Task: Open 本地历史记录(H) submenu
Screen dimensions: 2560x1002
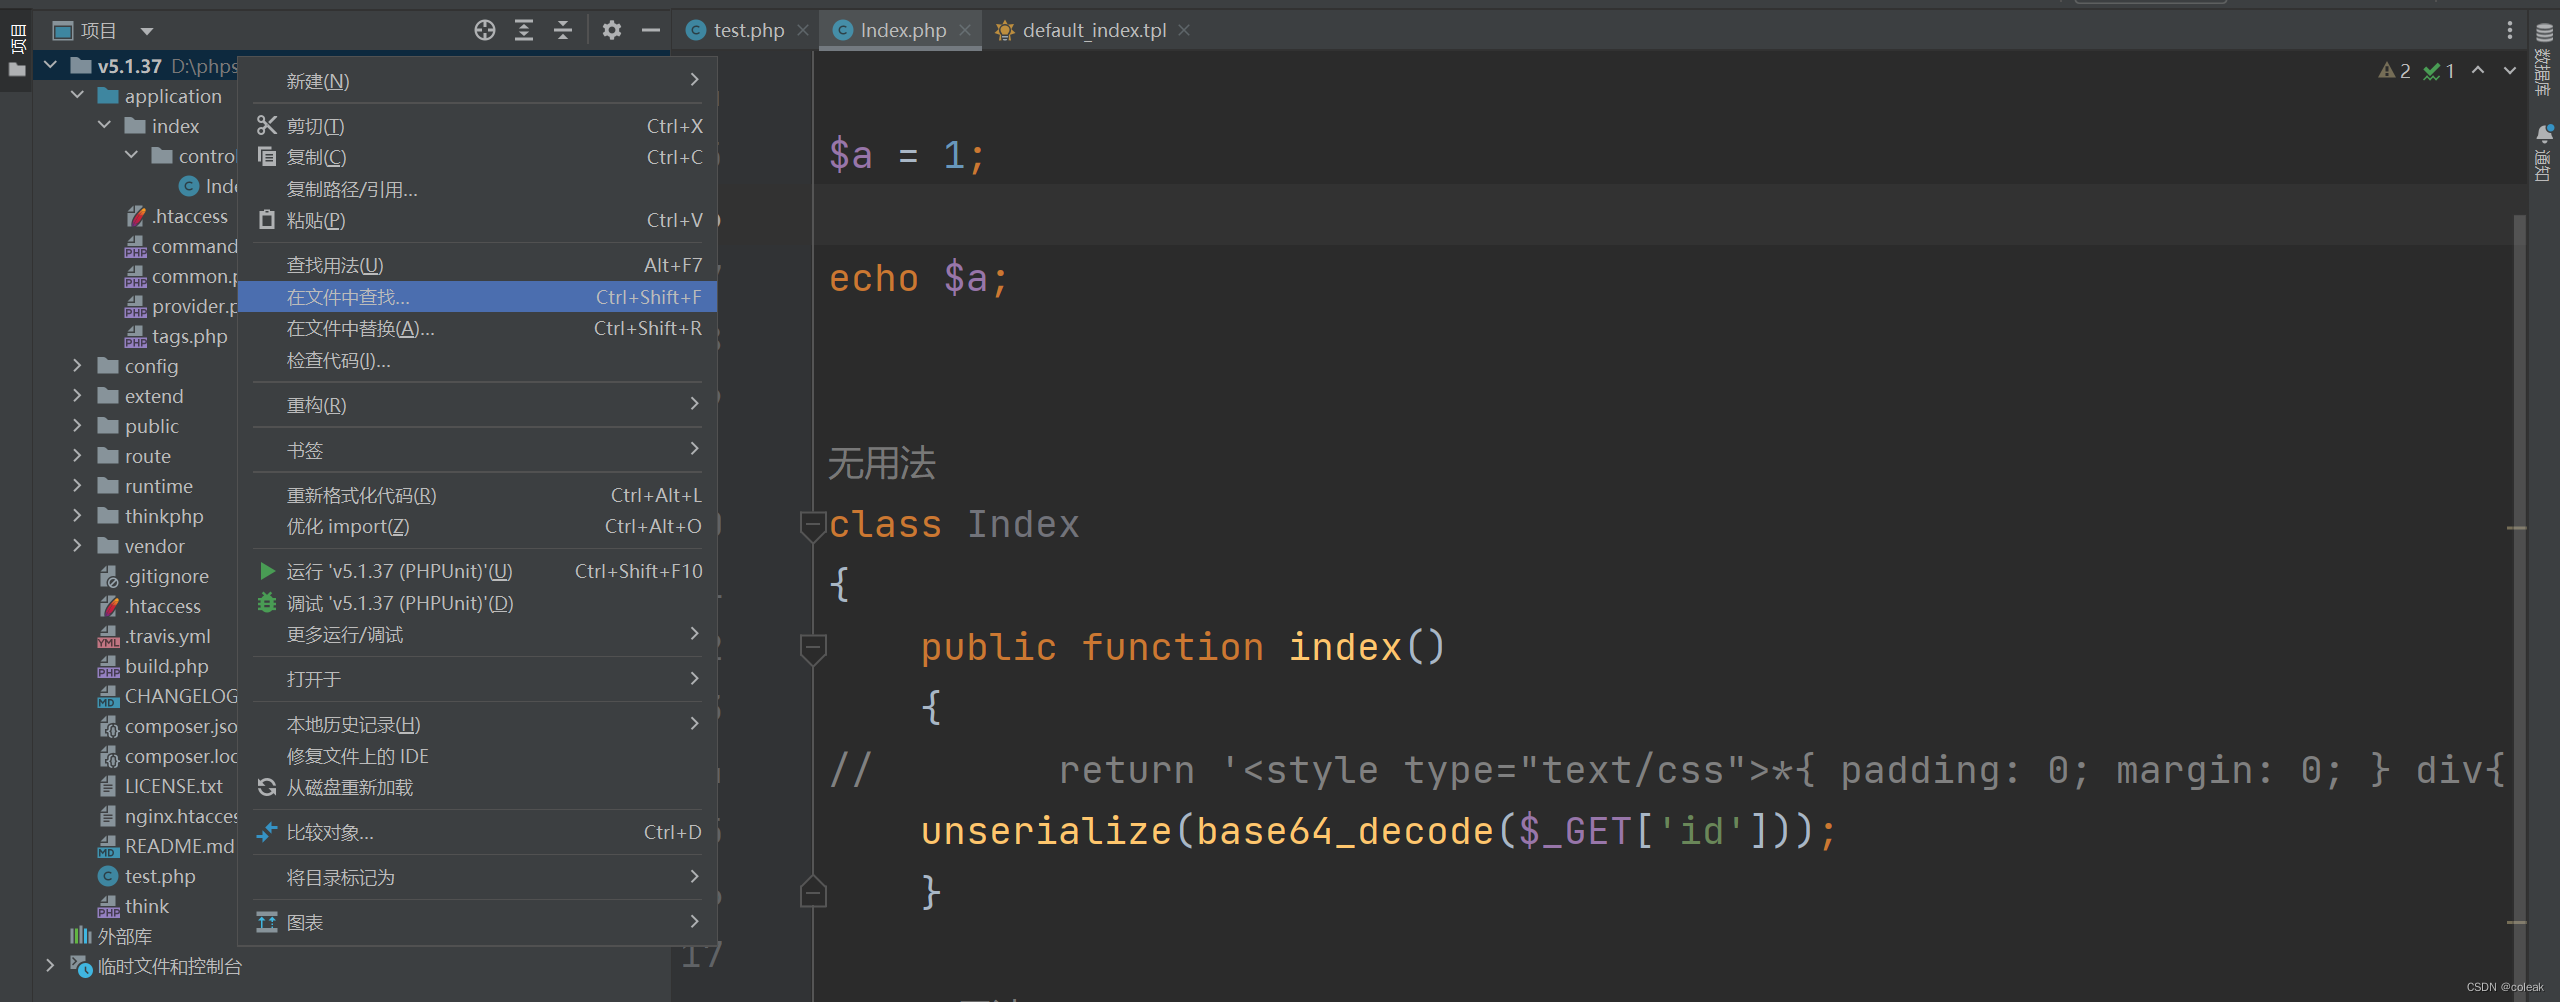Action: click(477, 724)
